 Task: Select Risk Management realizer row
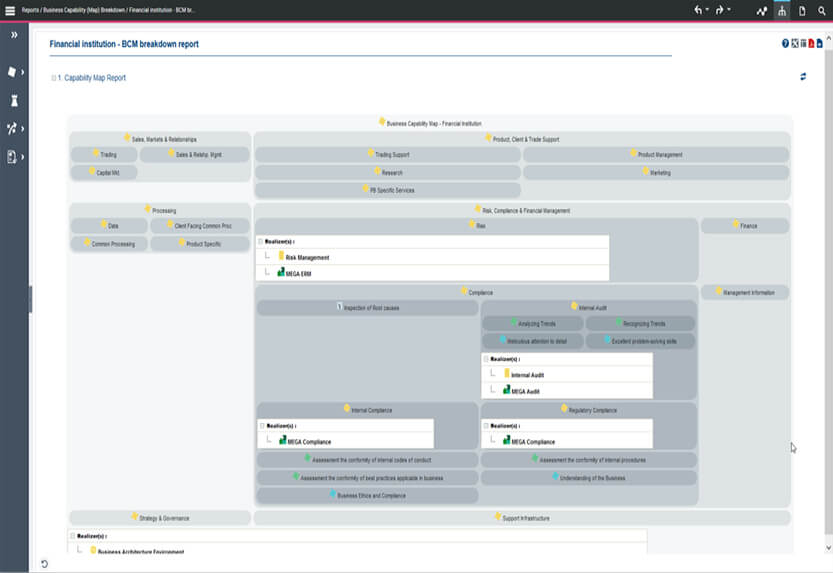coord(432,257)
